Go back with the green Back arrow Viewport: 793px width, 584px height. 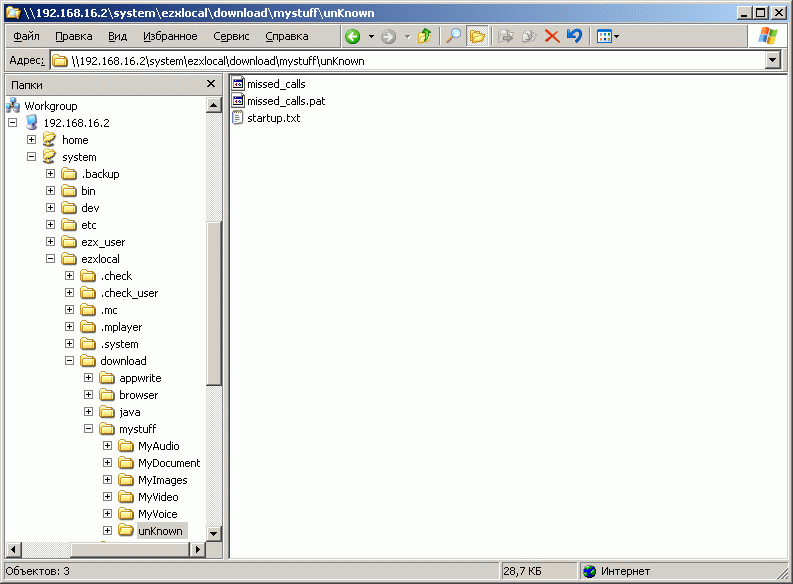353,36
